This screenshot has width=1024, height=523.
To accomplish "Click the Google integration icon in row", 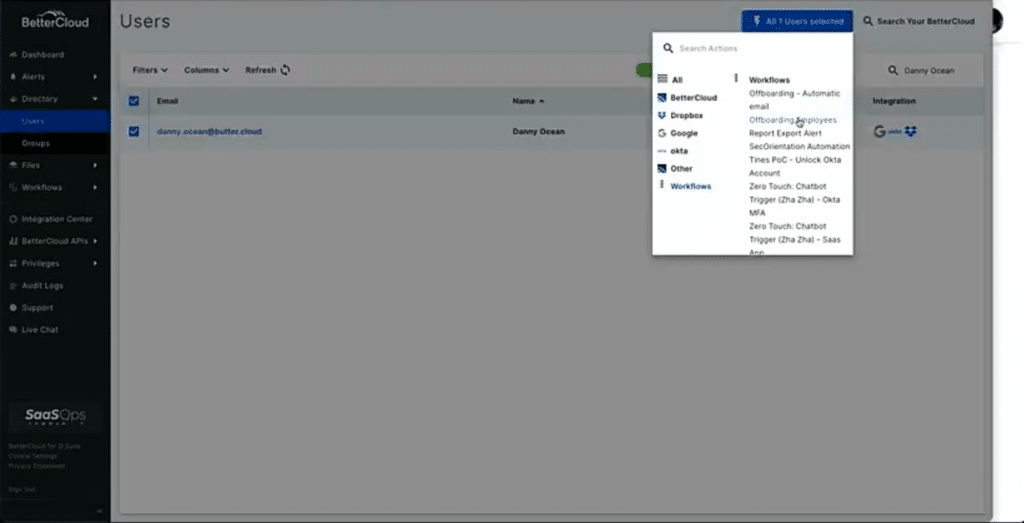I will pyautogui.click(x=880, y=132).
